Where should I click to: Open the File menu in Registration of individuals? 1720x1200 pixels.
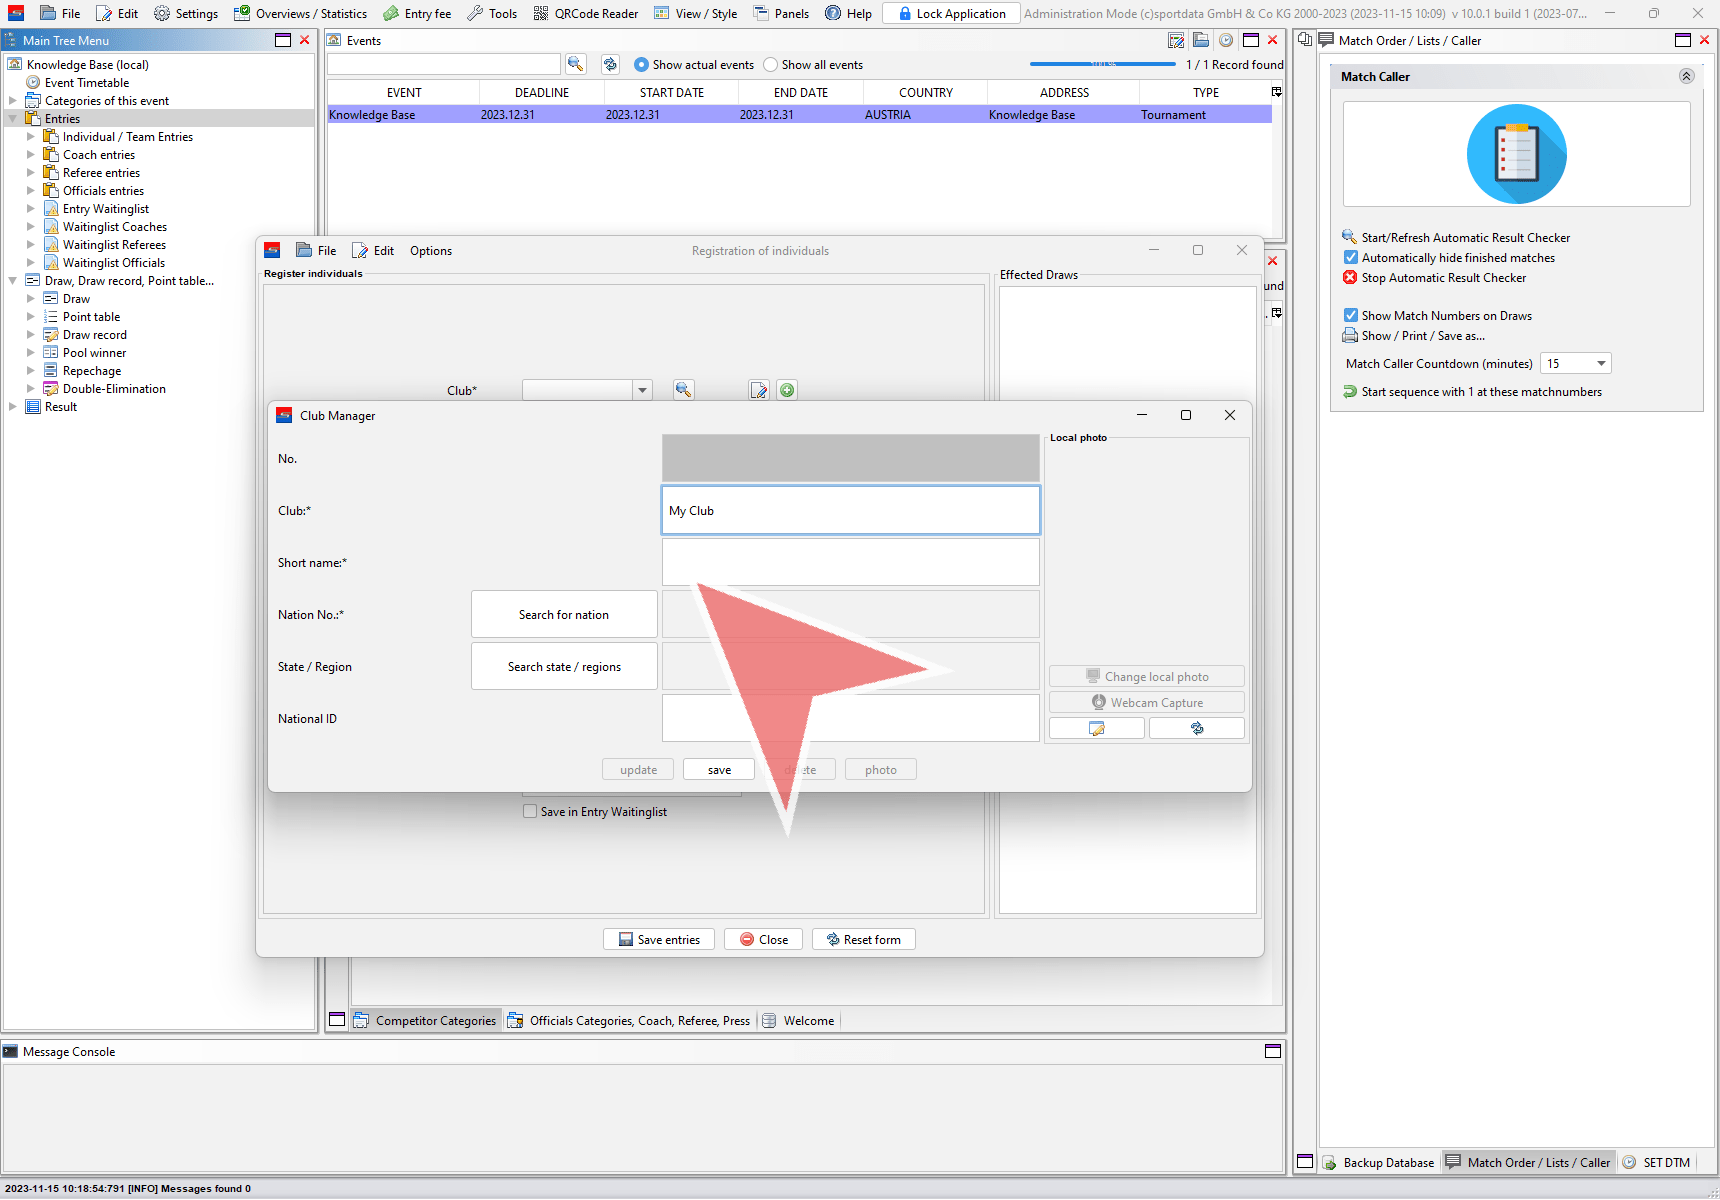[316, 251]
